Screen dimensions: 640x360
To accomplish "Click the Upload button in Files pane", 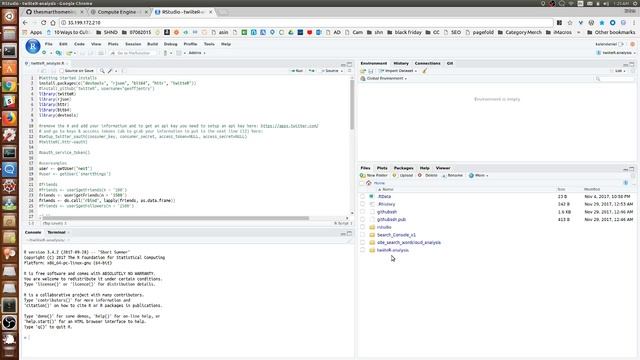I will [x=403, y=176].
